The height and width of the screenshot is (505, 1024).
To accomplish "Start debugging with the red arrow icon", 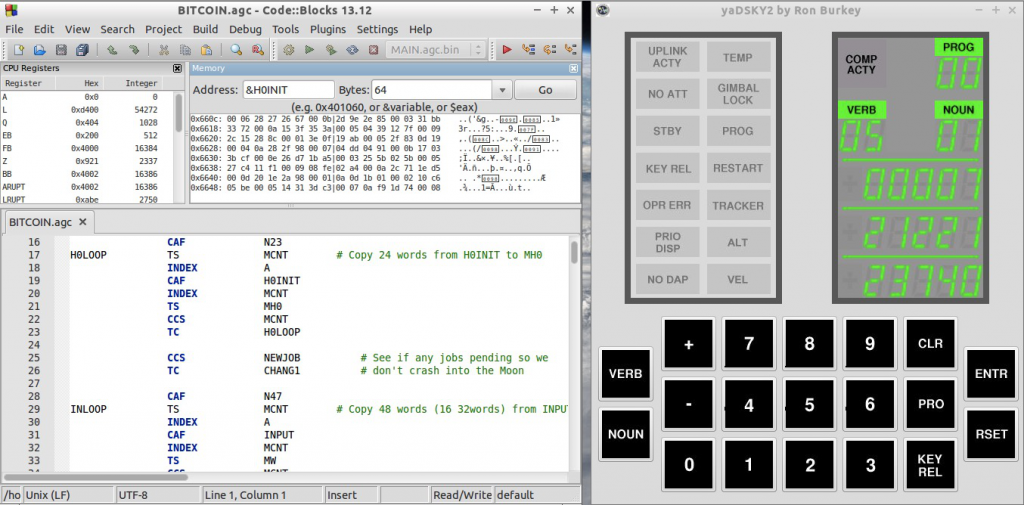I will (x=507, y=50).
